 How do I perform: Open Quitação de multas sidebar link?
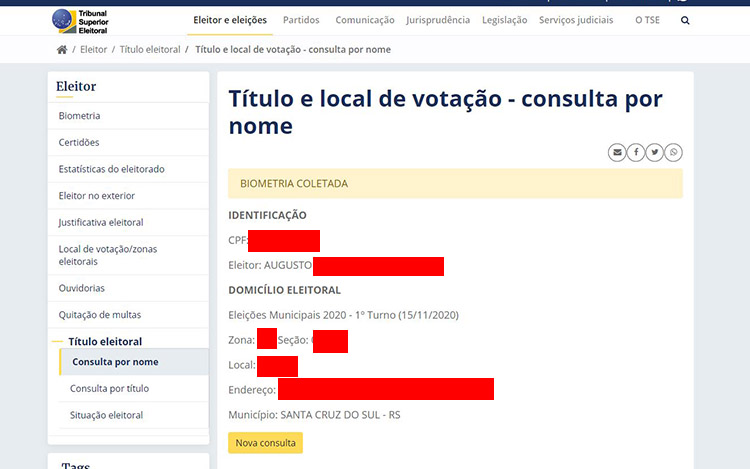click(128, 315)
